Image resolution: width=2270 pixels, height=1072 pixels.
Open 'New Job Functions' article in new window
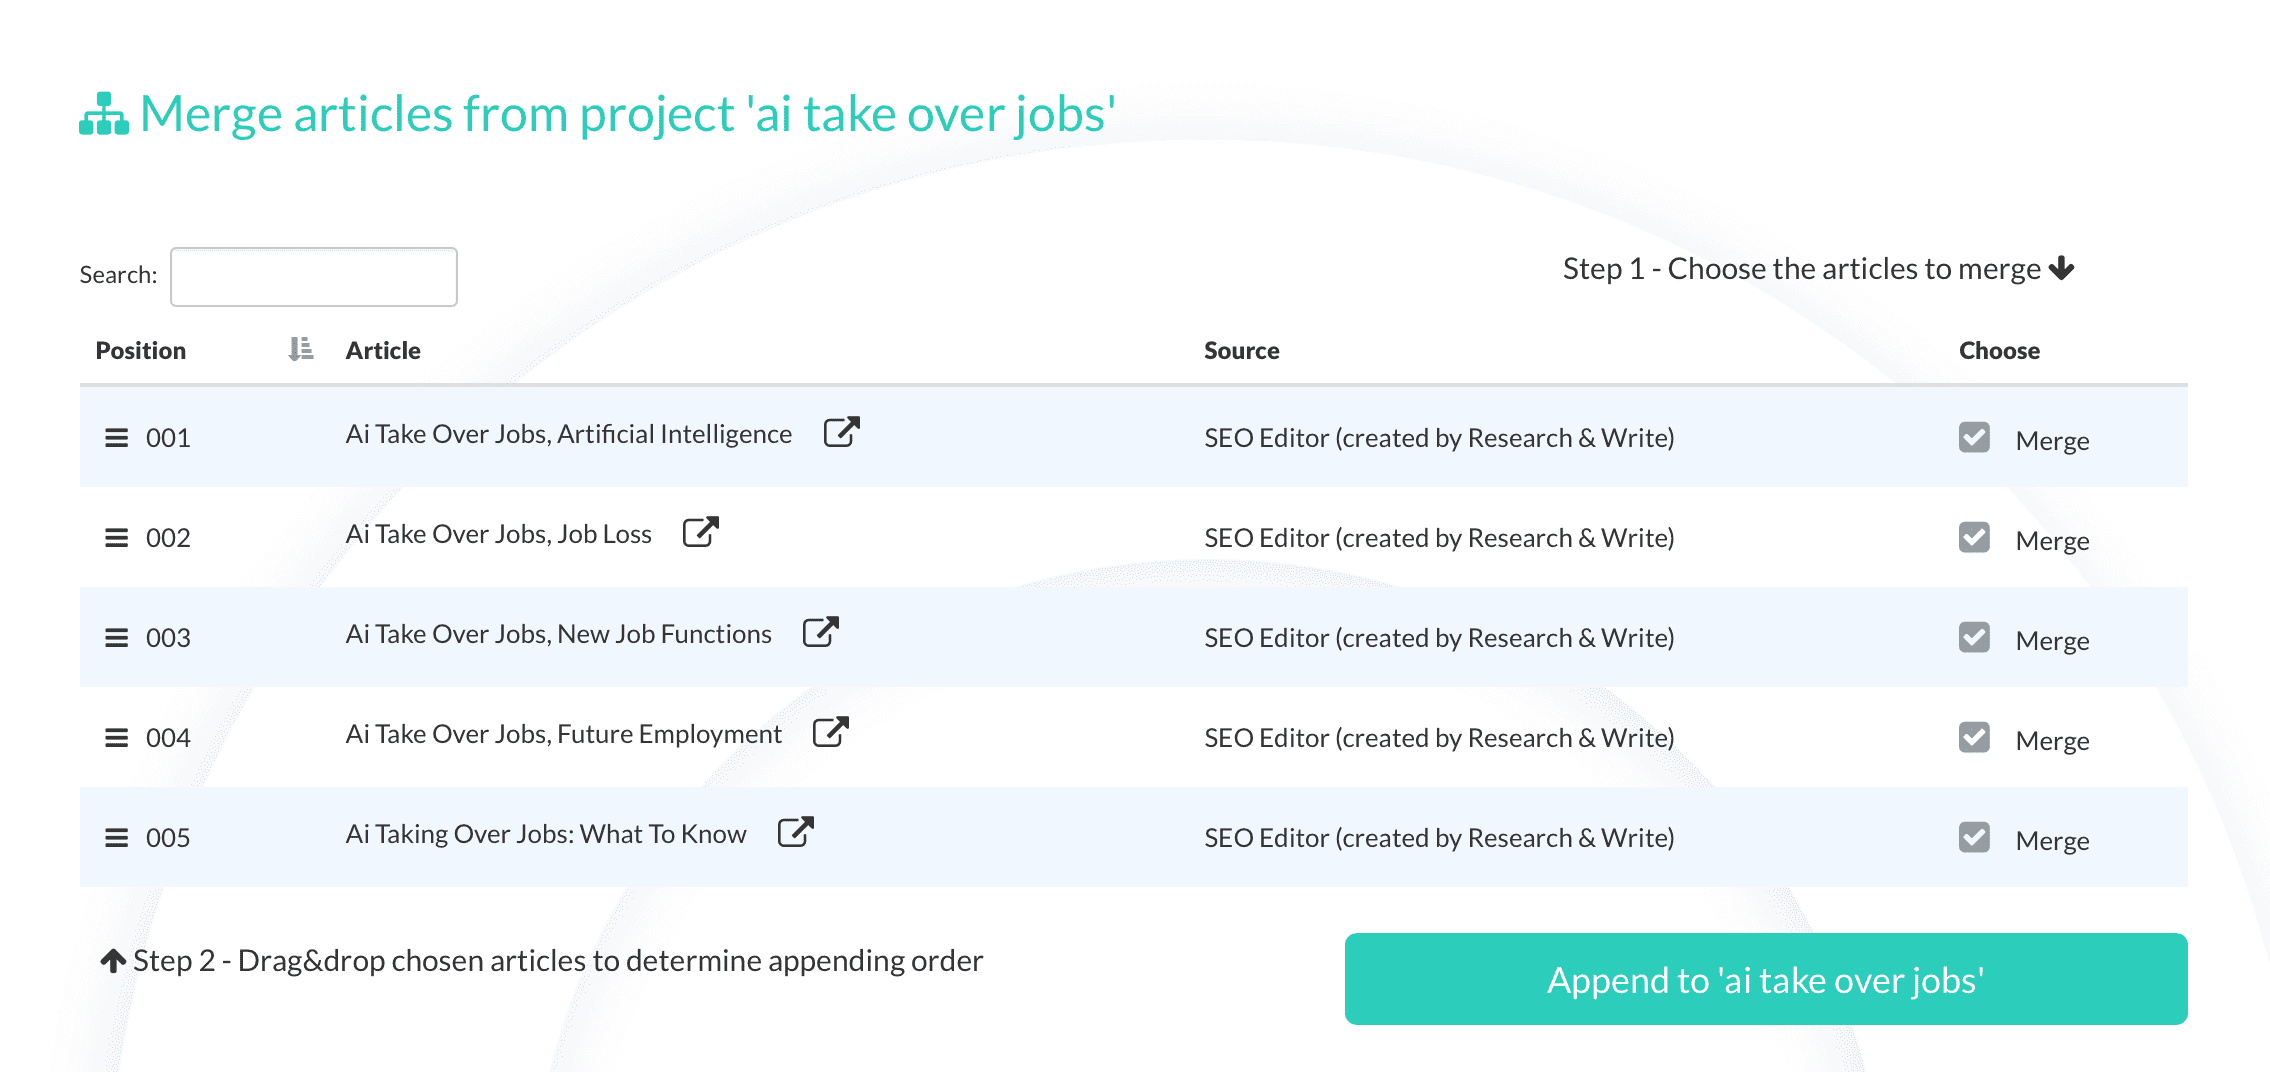click(820, 632)
